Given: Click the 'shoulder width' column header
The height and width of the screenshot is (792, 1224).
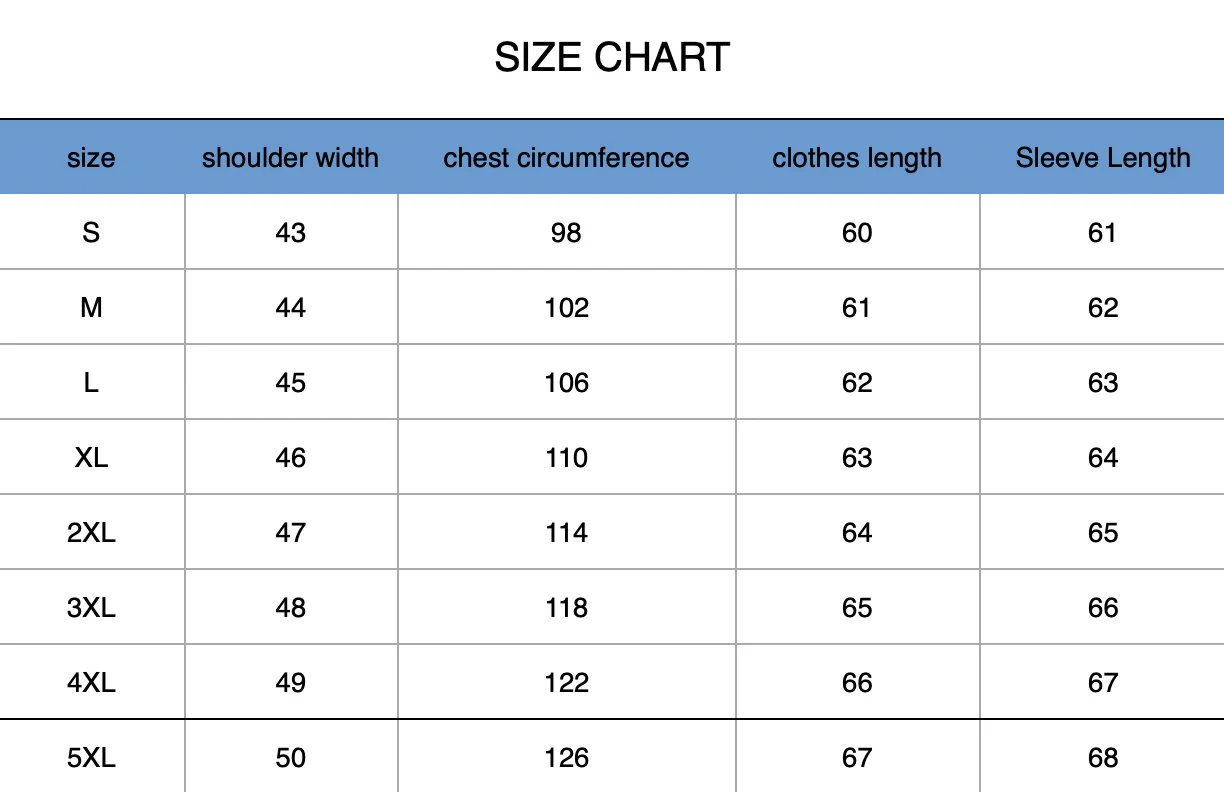Looking at the screenshot, I should point(290,158).
